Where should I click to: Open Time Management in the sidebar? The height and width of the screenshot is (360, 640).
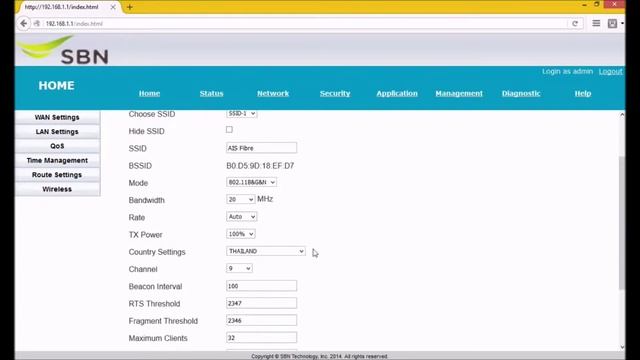(57, 160)
